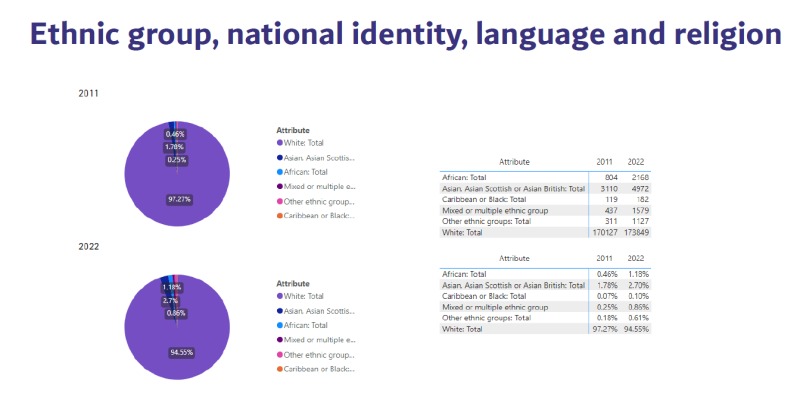Sort percentage table by 2011 column header
This screenshot has height=413, width=800.
point(604,257)
